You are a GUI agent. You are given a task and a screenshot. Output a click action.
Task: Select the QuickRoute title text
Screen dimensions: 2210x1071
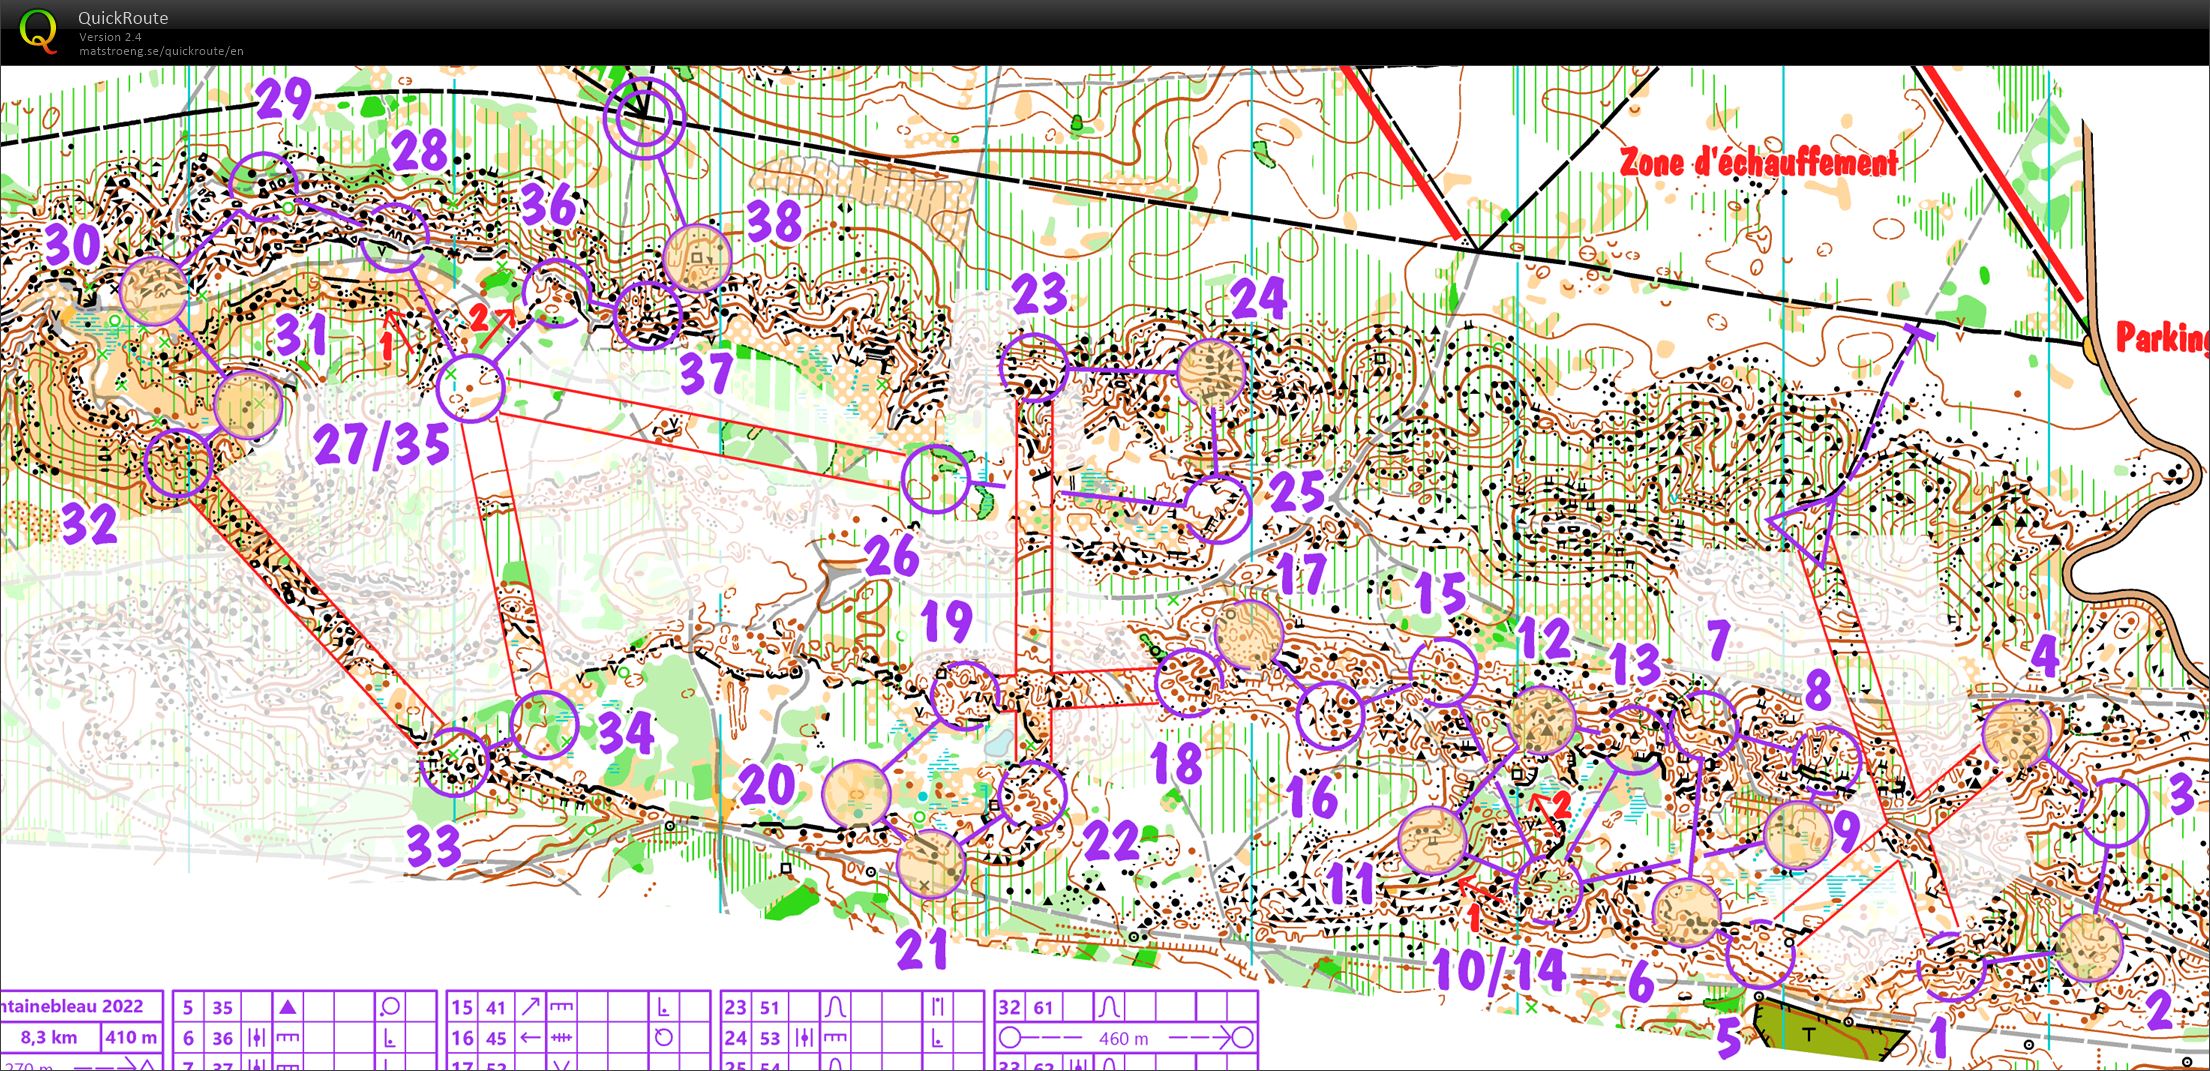[123, 18]
